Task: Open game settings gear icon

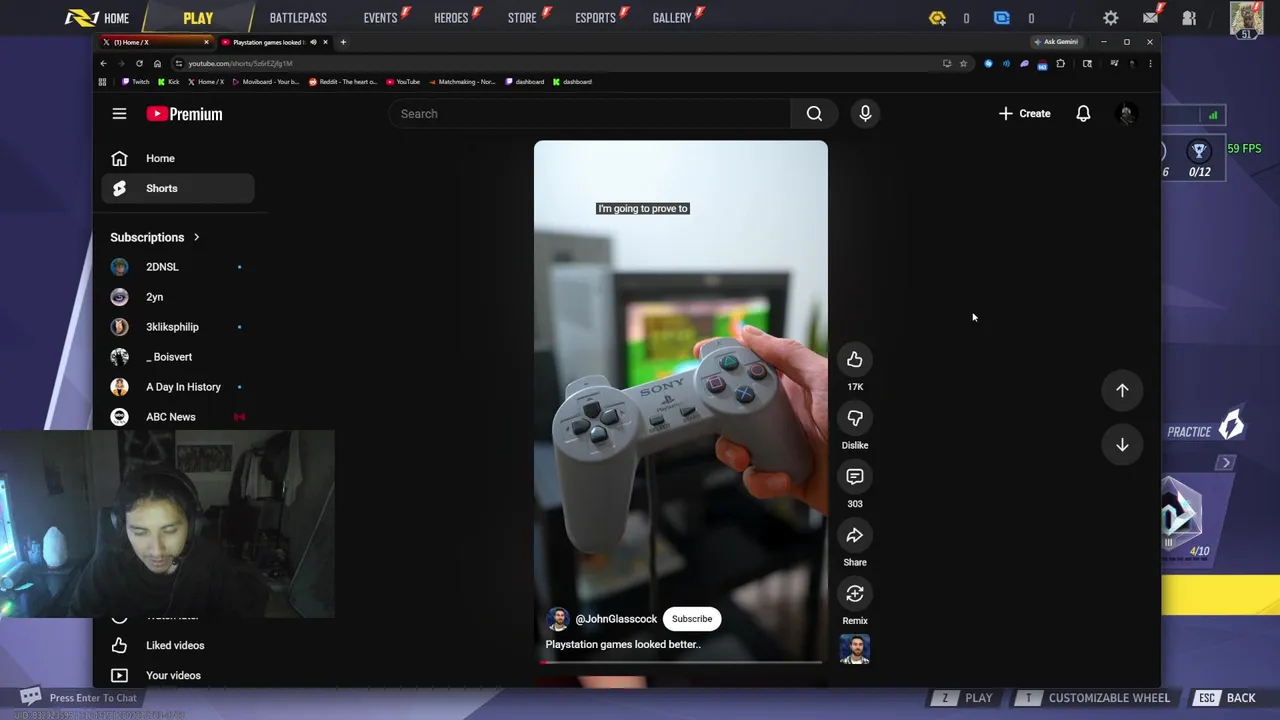Action: 1111,18
